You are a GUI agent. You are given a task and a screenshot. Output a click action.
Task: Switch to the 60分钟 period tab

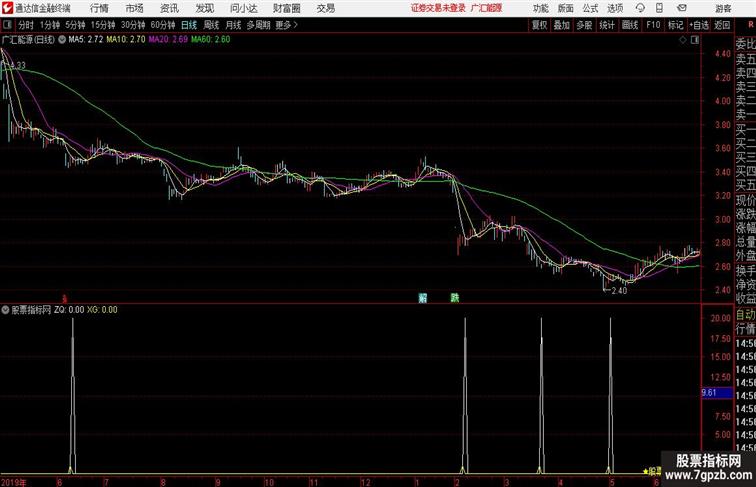tap(163, 25)
